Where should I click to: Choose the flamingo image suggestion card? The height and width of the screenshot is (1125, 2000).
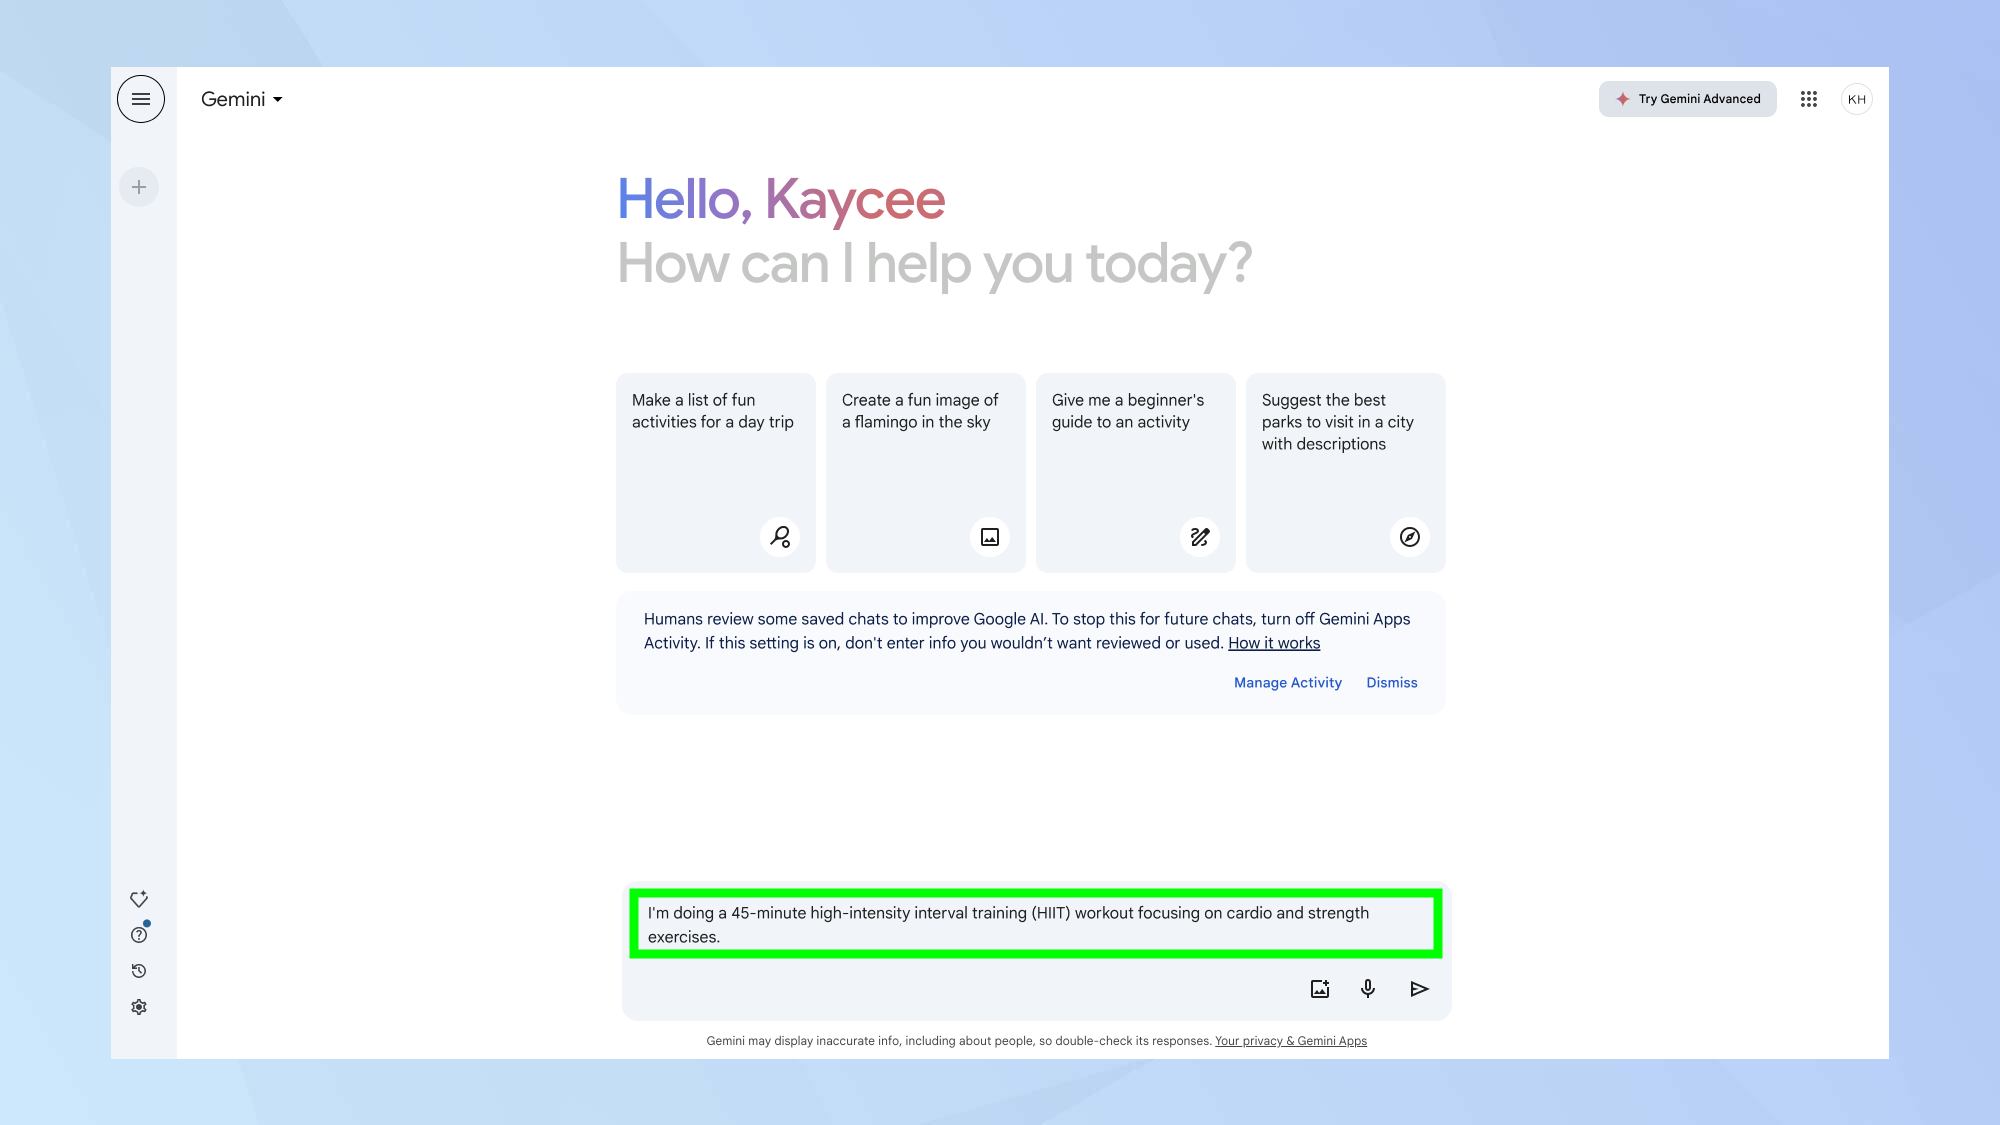coord(925,472)
